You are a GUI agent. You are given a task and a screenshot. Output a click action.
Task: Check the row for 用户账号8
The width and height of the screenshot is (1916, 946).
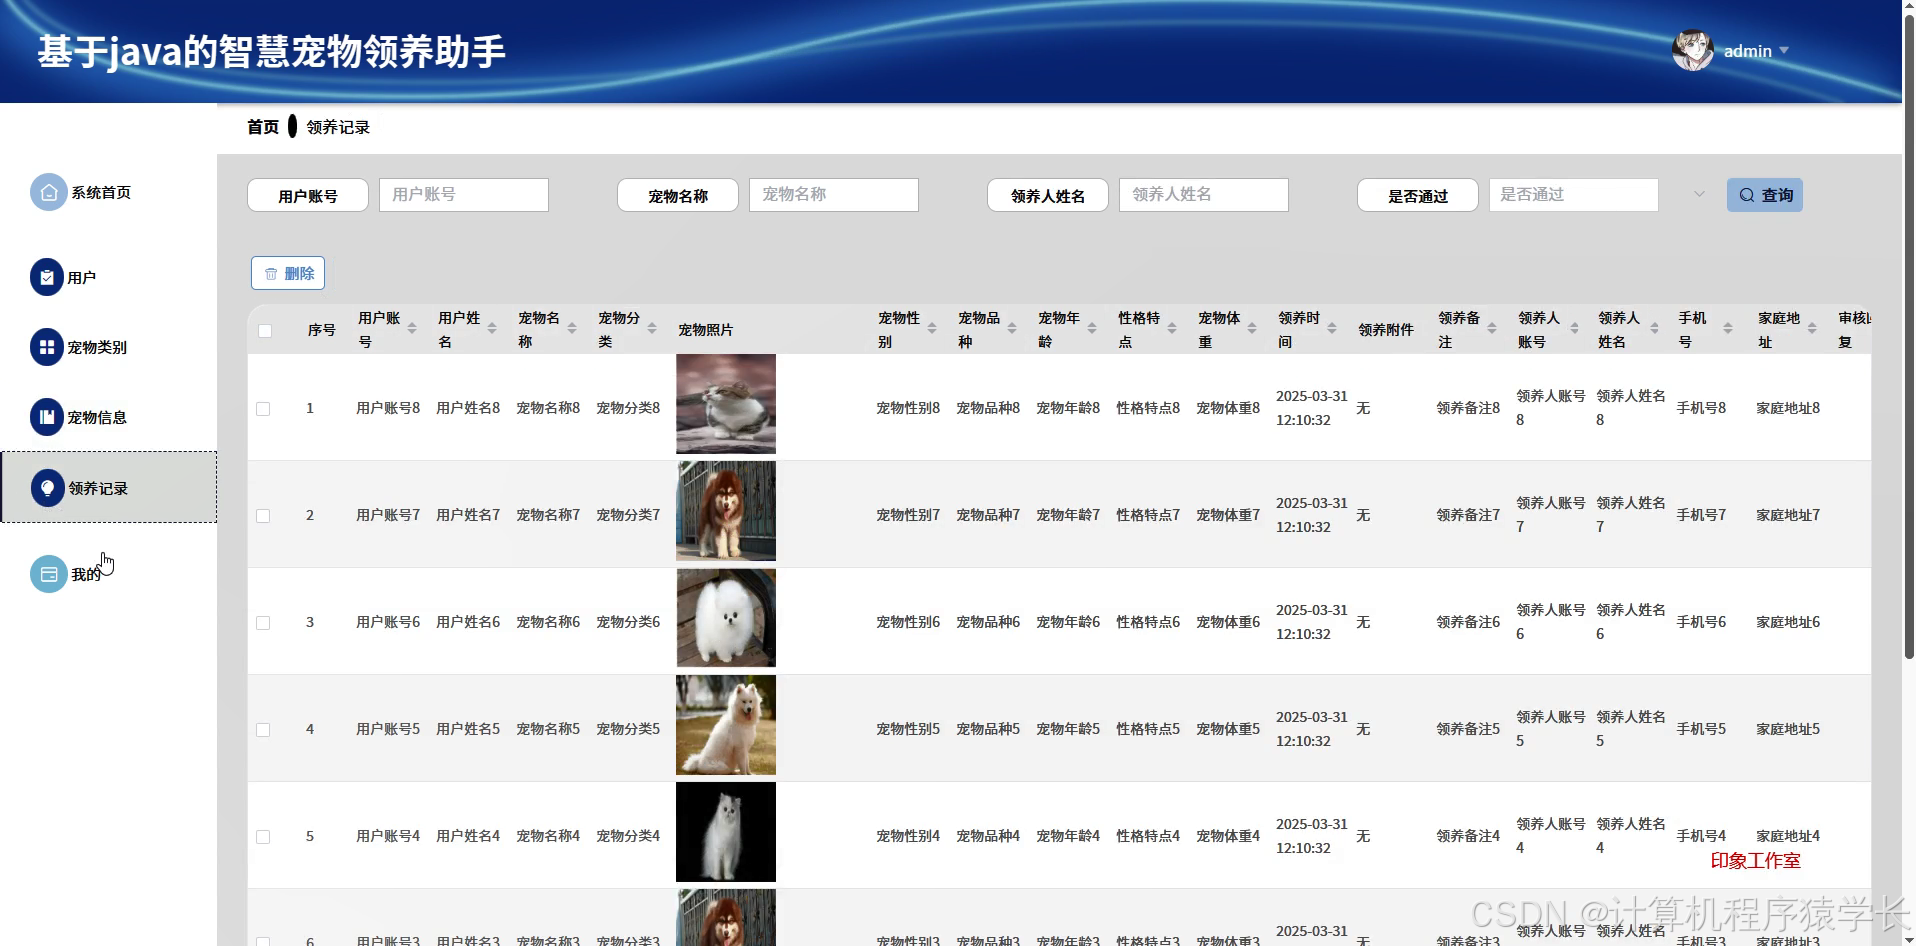263,409
